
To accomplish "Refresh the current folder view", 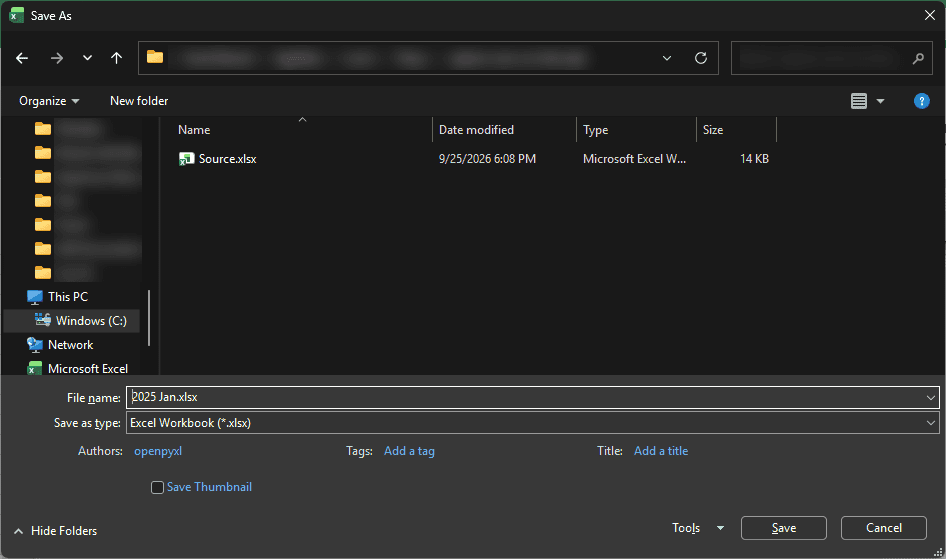I will click(700, 58).
